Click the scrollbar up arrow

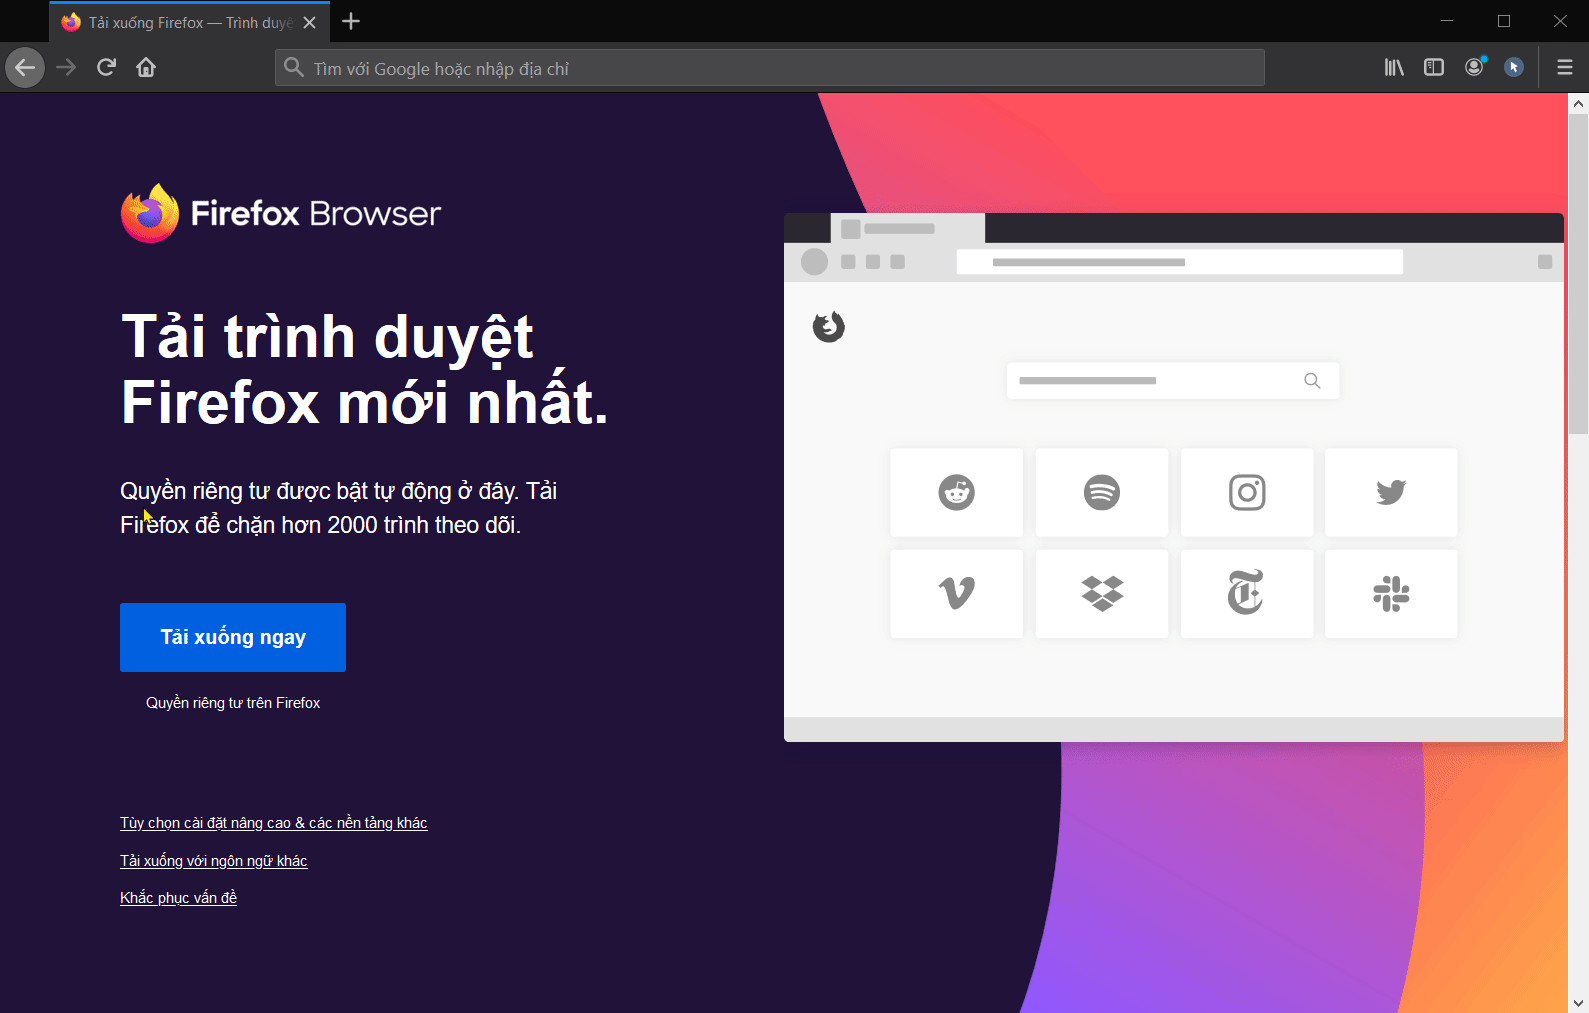[x=1578, y=103]
